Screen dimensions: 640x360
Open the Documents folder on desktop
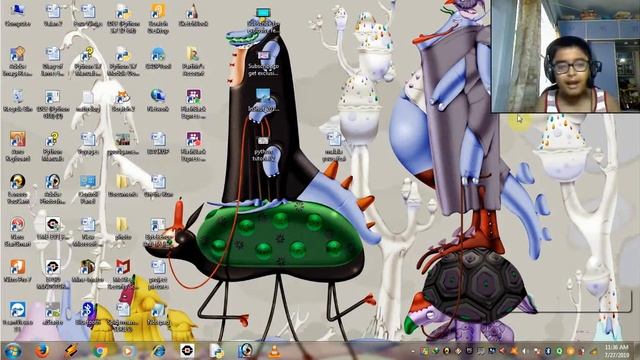point(123,186)
